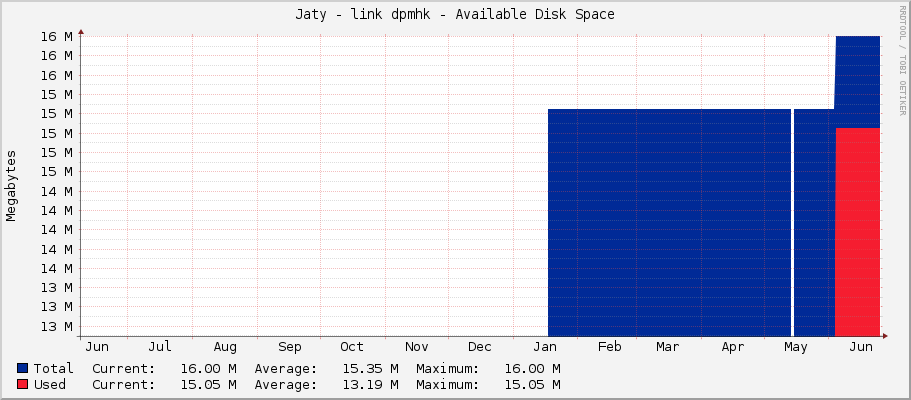Click the 'Oct' month label on the x-axis
Screen dimensions: 911x400
point(352,347)
